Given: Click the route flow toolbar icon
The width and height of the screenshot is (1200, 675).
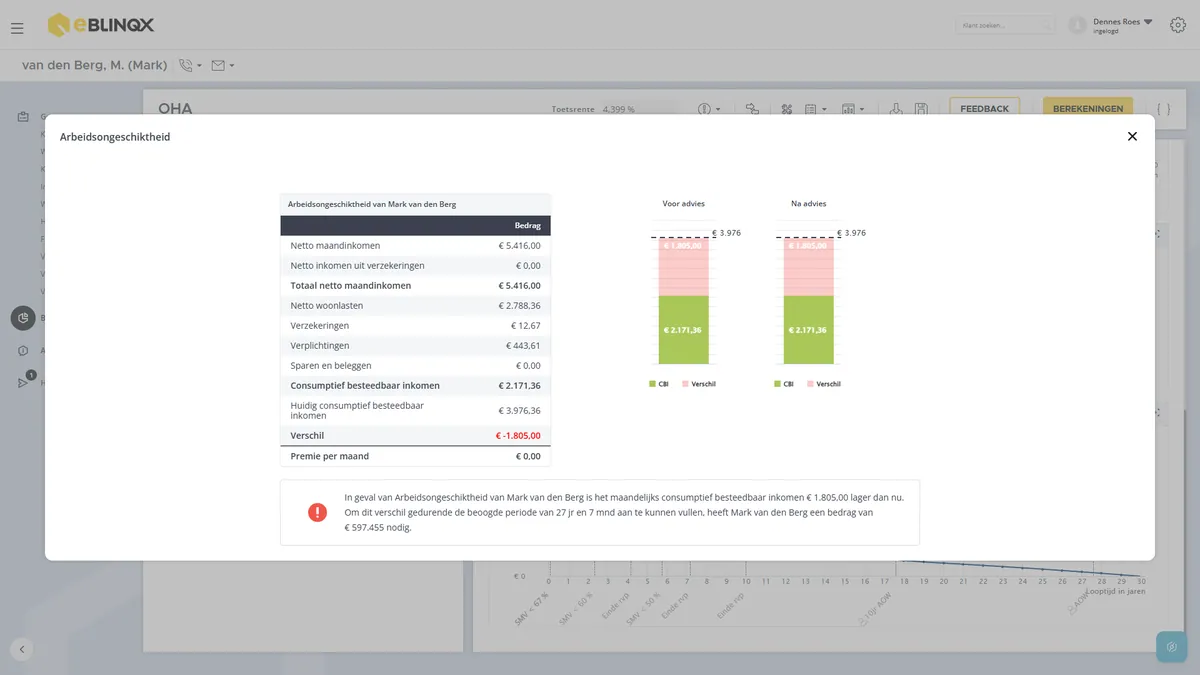Looking at the screenshot, I should 753,109.
